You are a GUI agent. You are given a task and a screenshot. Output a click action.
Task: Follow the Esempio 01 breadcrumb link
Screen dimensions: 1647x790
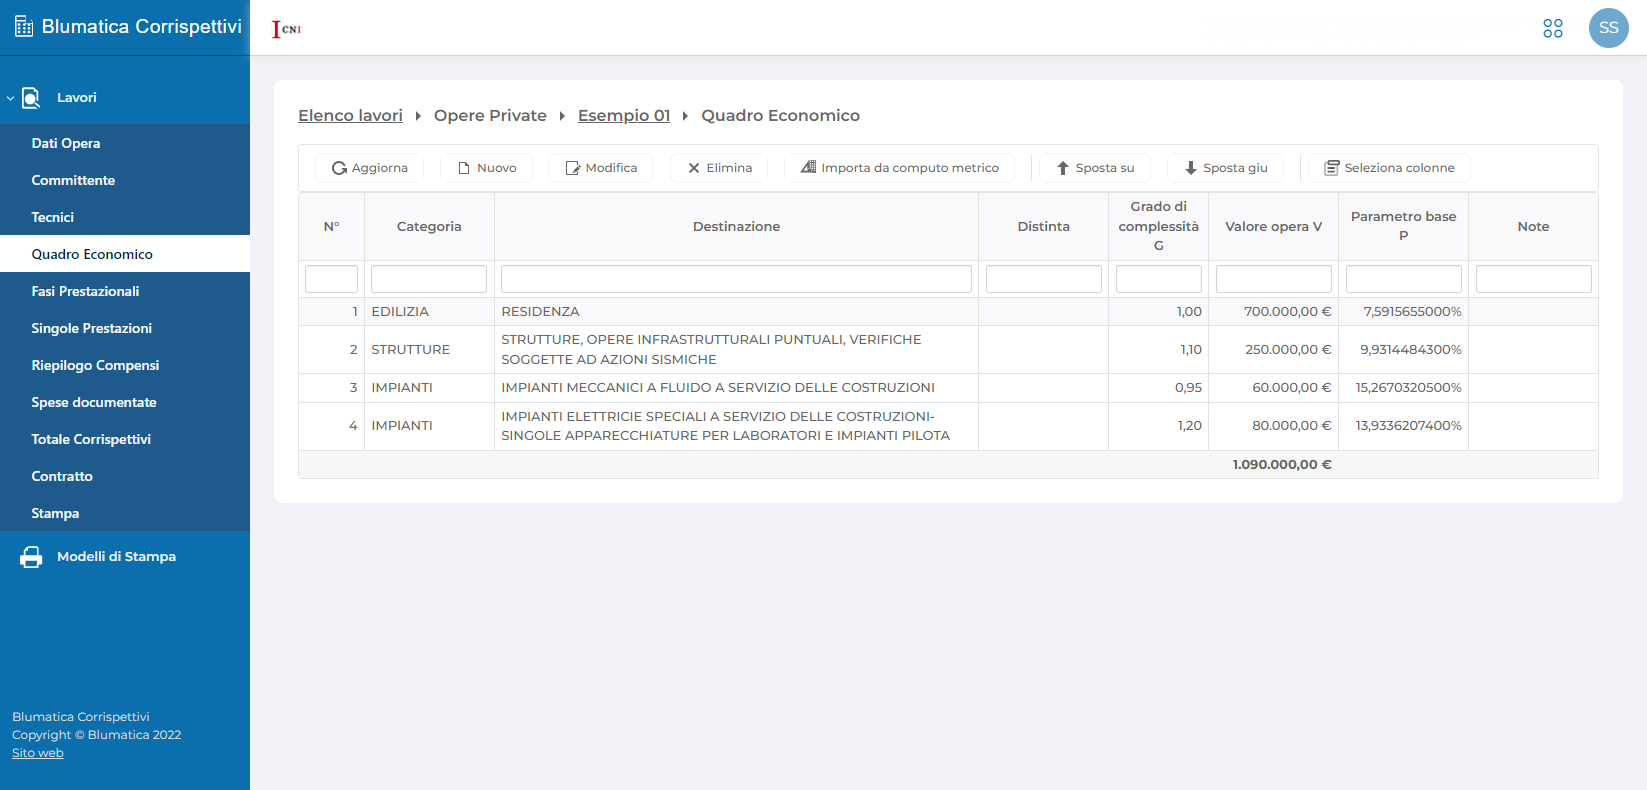pos(624,116)
